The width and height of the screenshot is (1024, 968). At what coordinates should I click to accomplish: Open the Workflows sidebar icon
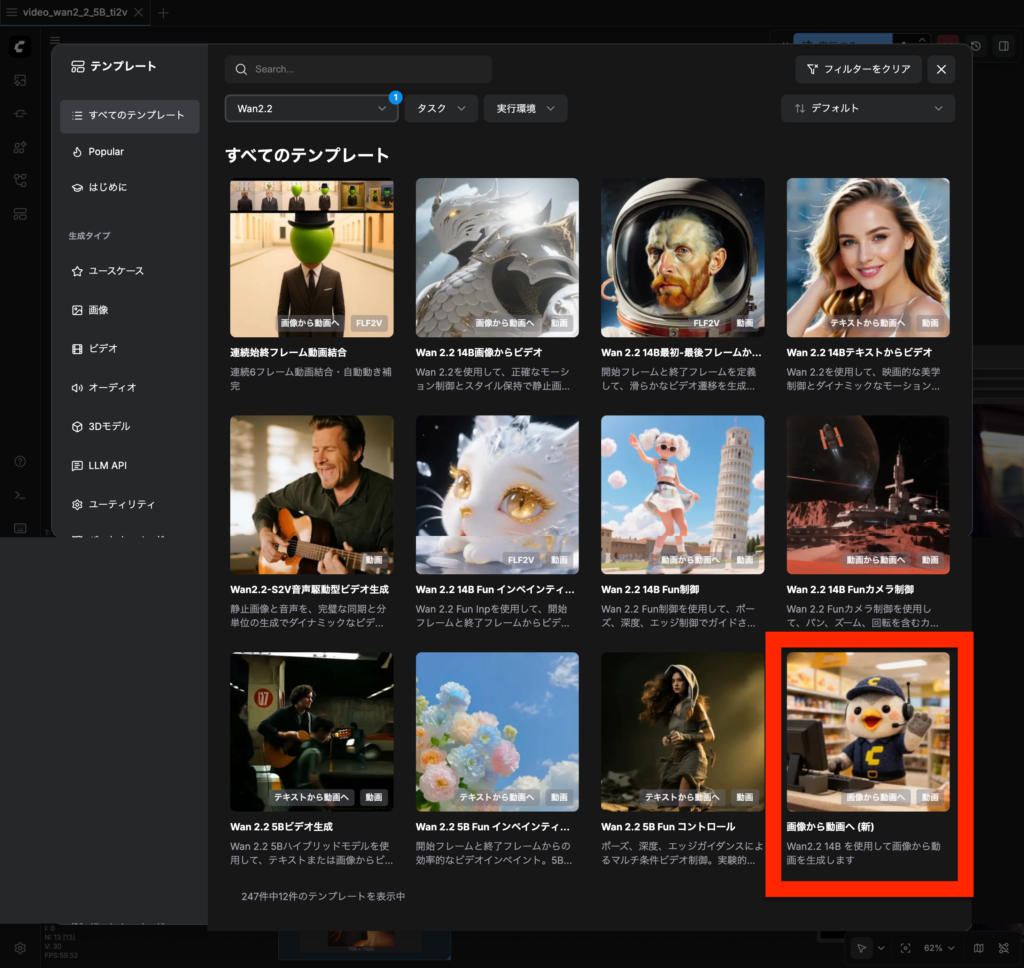(x=20, y=181)
